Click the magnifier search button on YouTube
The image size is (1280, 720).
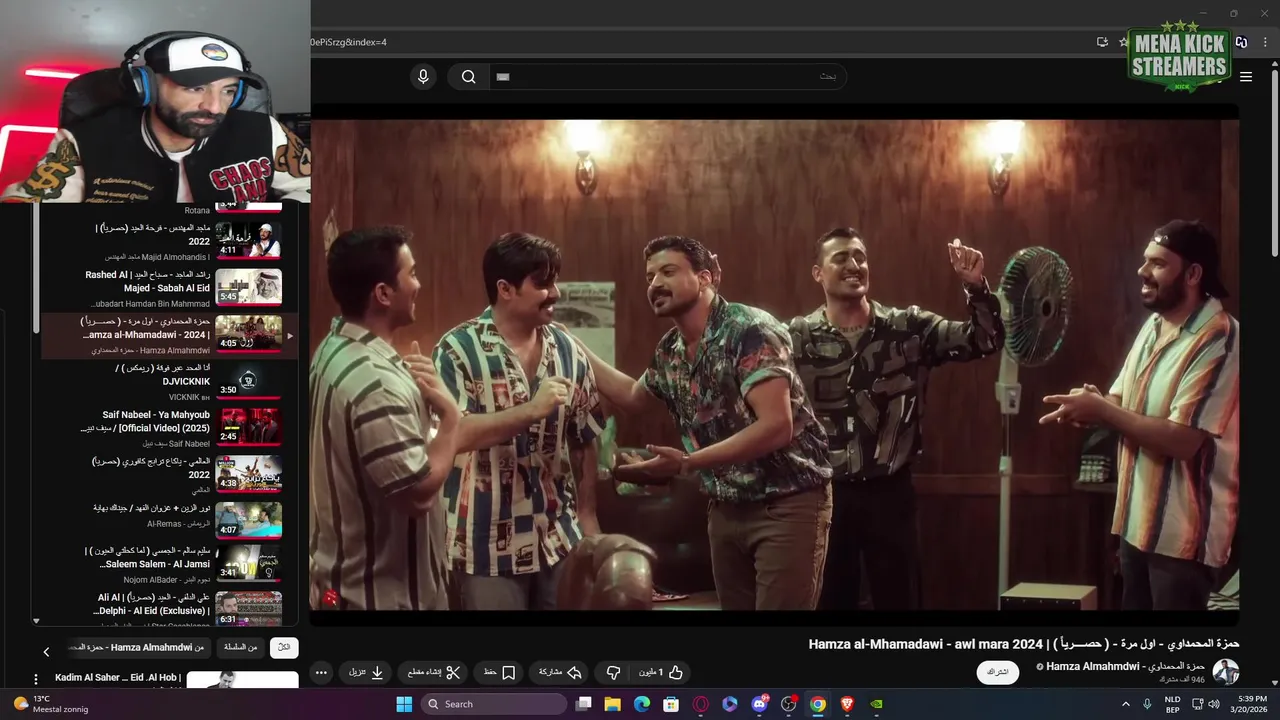click(x=468, y=77)
